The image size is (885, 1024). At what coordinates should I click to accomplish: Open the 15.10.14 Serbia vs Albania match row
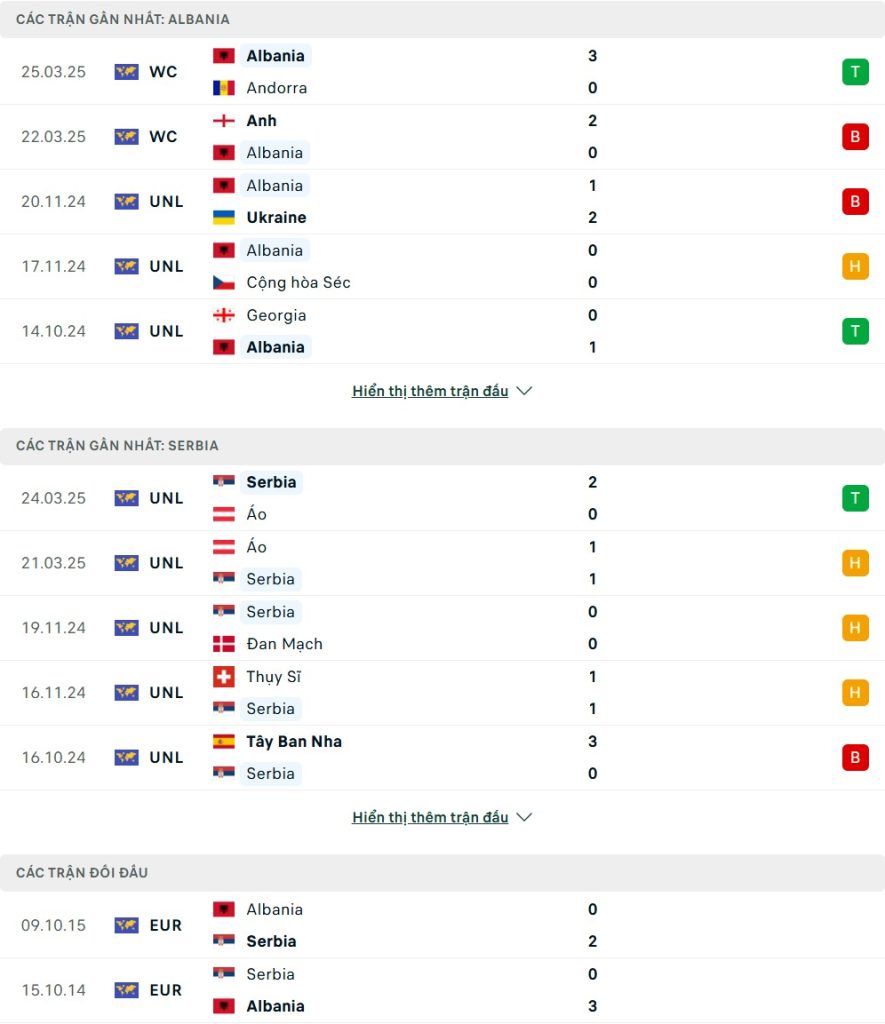tap(442, 990)
